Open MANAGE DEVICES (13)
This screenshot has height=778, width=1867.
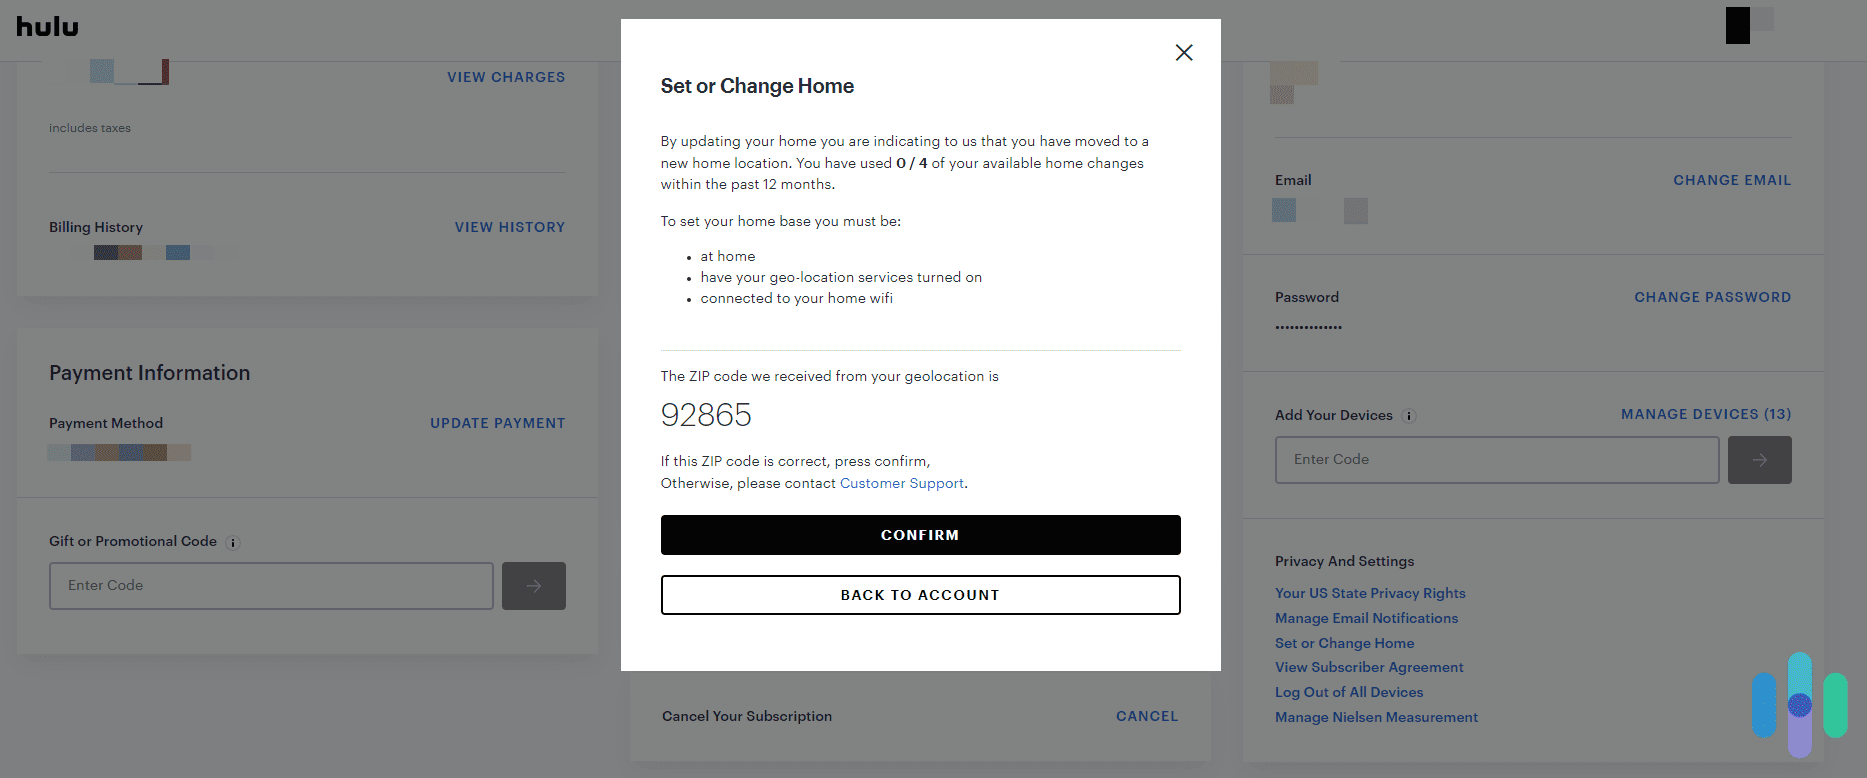(x=1705, y=414)
